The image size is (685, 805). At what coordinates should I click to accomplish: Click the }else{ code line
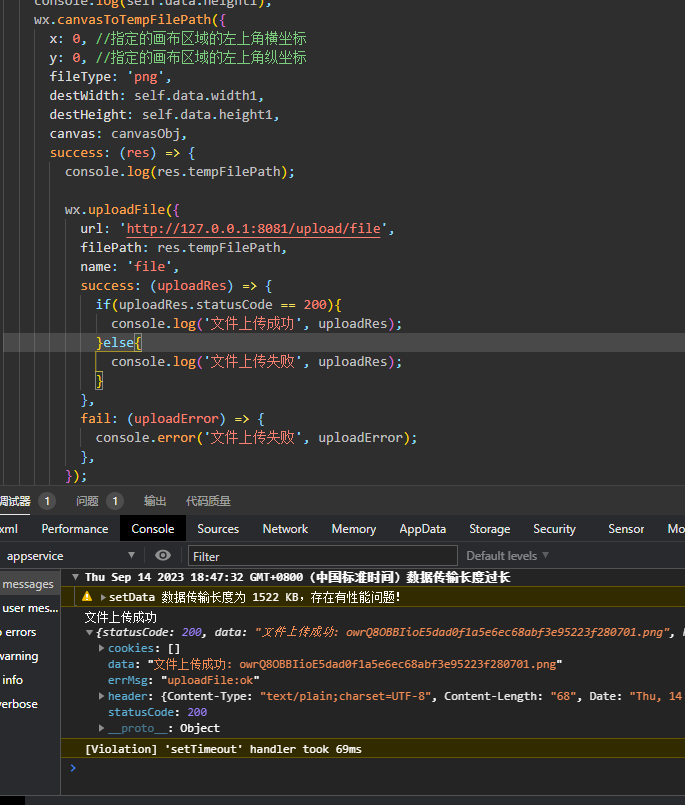(119, 343)
